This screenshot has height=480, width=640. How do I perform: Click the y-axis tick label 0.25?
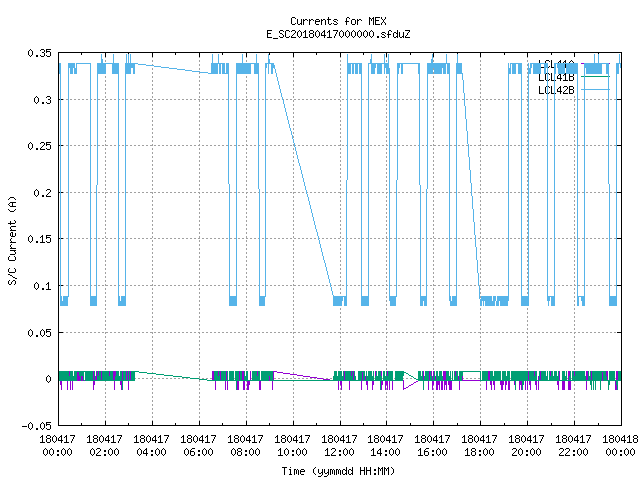[x=40, y=146]
